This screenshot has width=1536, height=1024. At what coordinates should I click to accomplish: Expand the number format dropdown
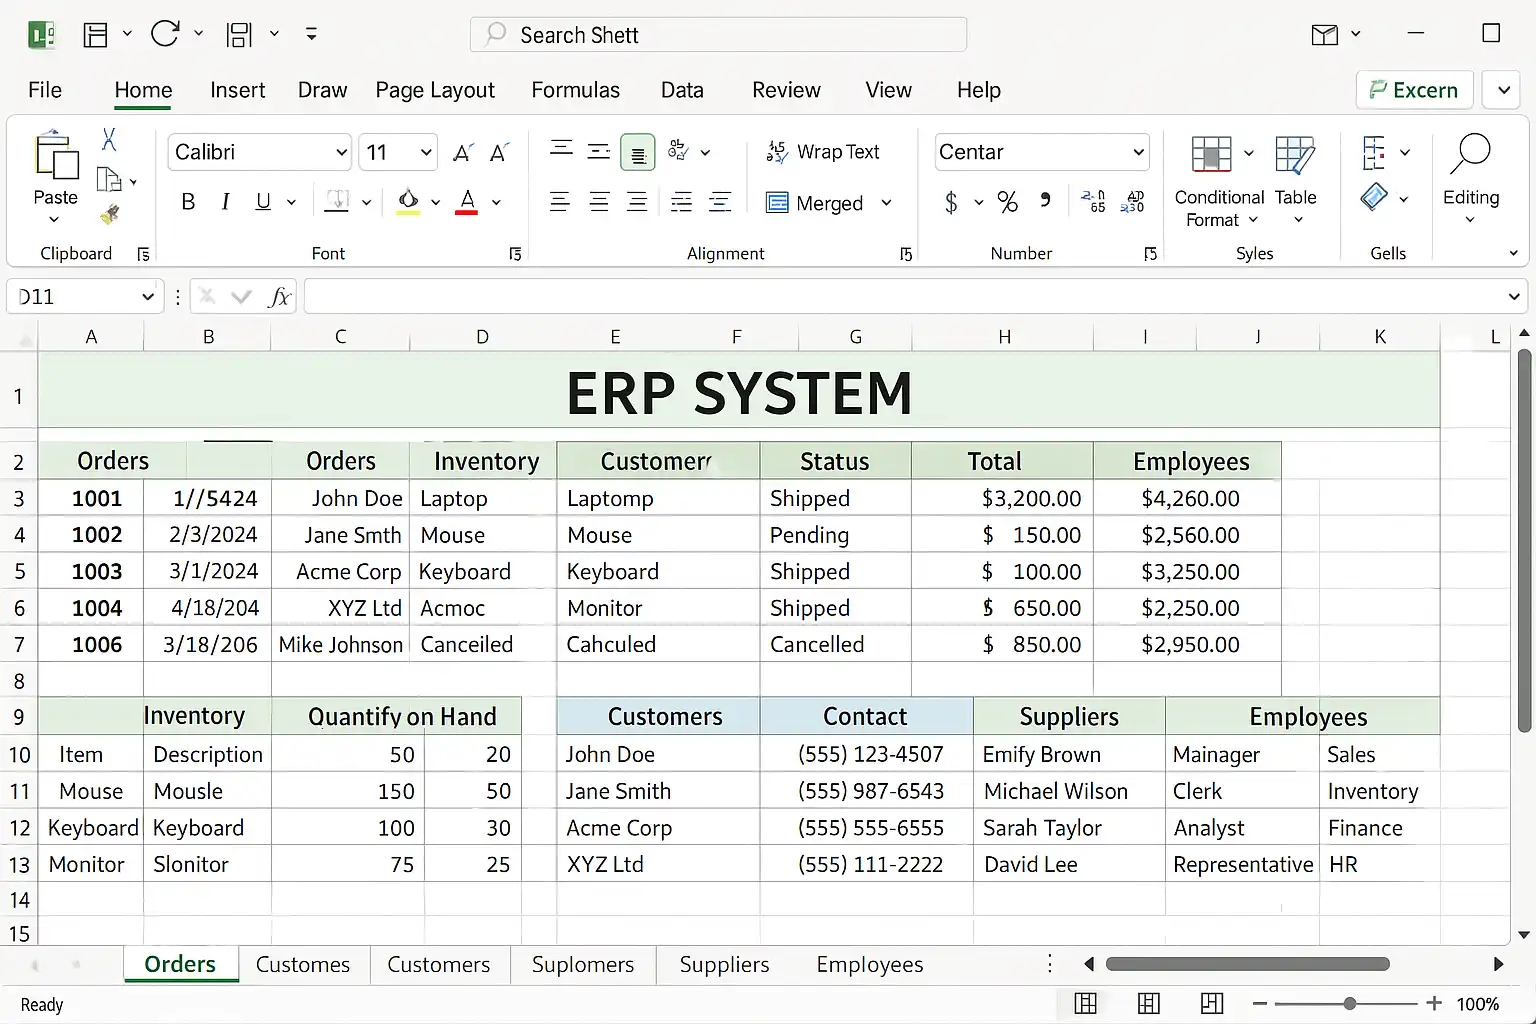coord(1138,153)
